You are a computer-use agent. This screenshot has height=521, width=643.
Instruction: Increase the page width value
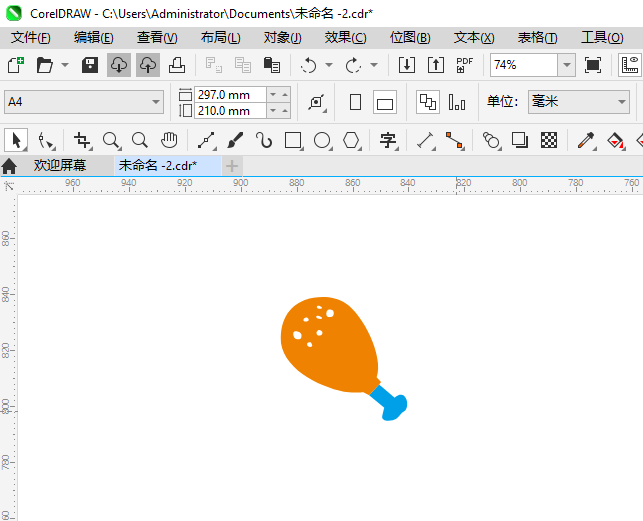point(285,95)
